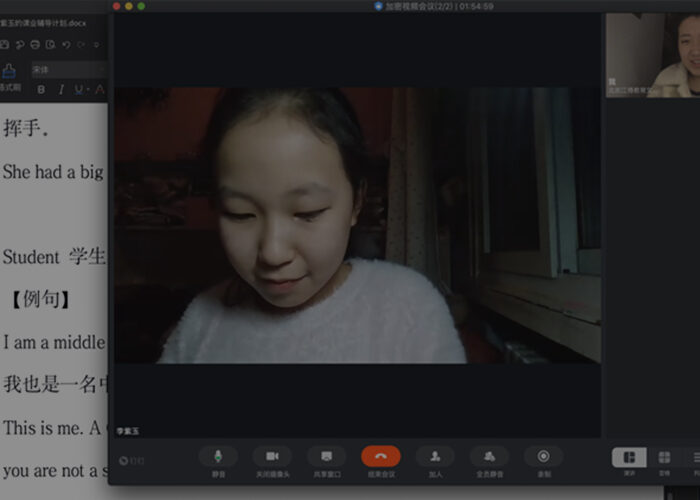This screenshot has width=700, height=500.
Task: Click the participant name label under the main video
Action: (128, 431)
